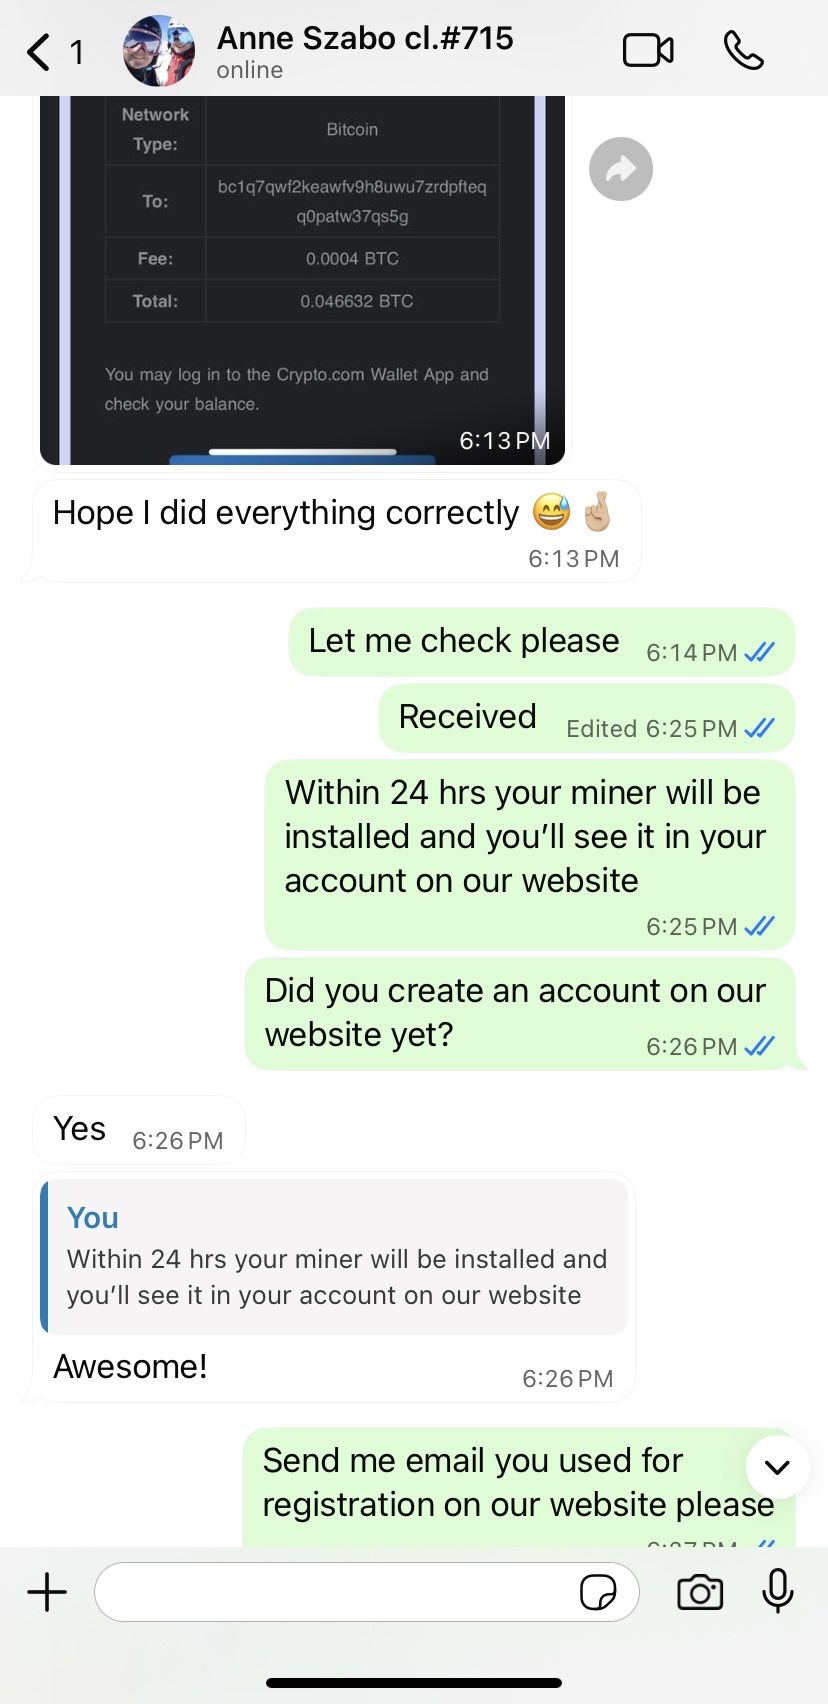Start a video call with Anne Szabo
Viewport: 828px width, 1704px height.
point(648,50)
